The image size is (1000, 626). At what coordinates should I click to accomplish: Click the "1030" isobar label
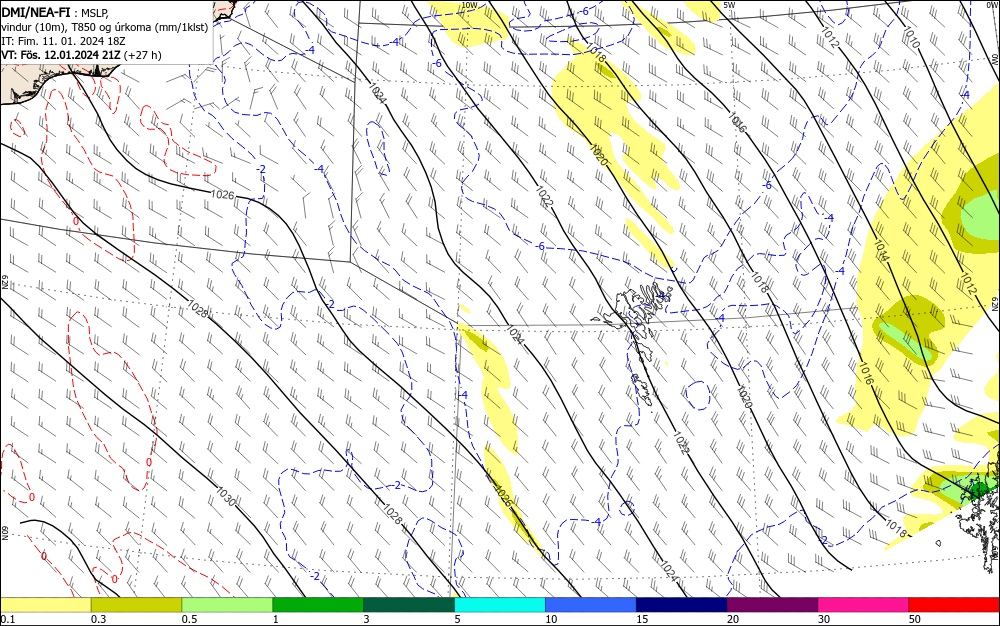coord(226,497)
